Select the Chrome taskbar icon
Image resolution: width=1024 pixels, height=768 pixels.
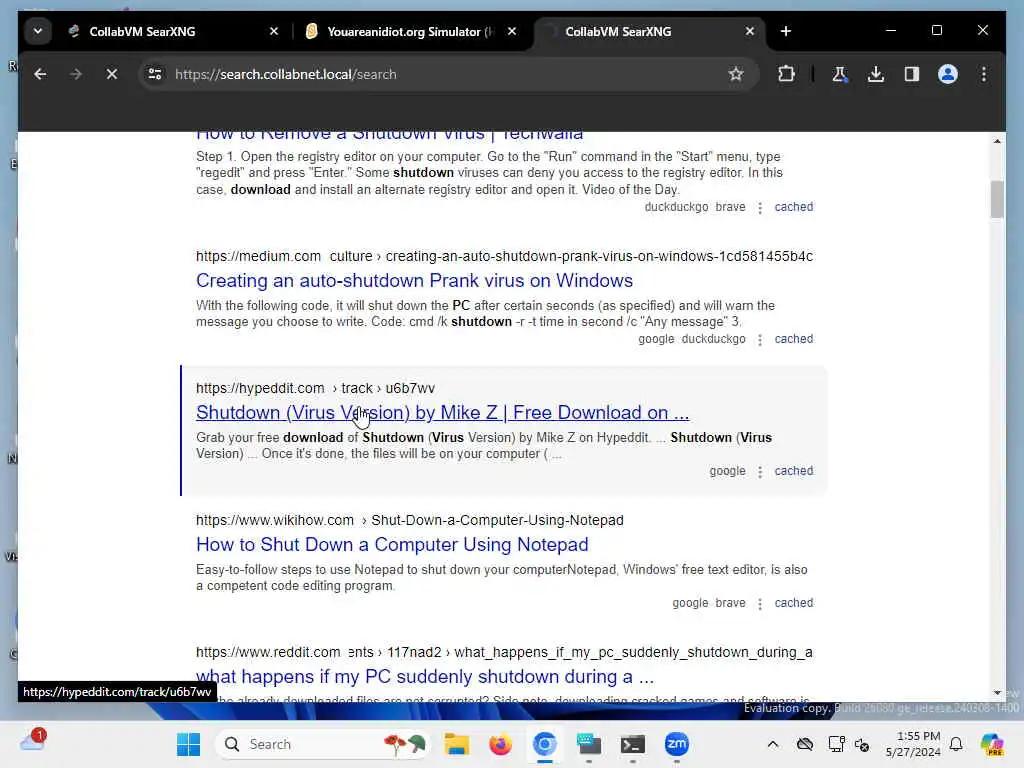click(545, 744)
